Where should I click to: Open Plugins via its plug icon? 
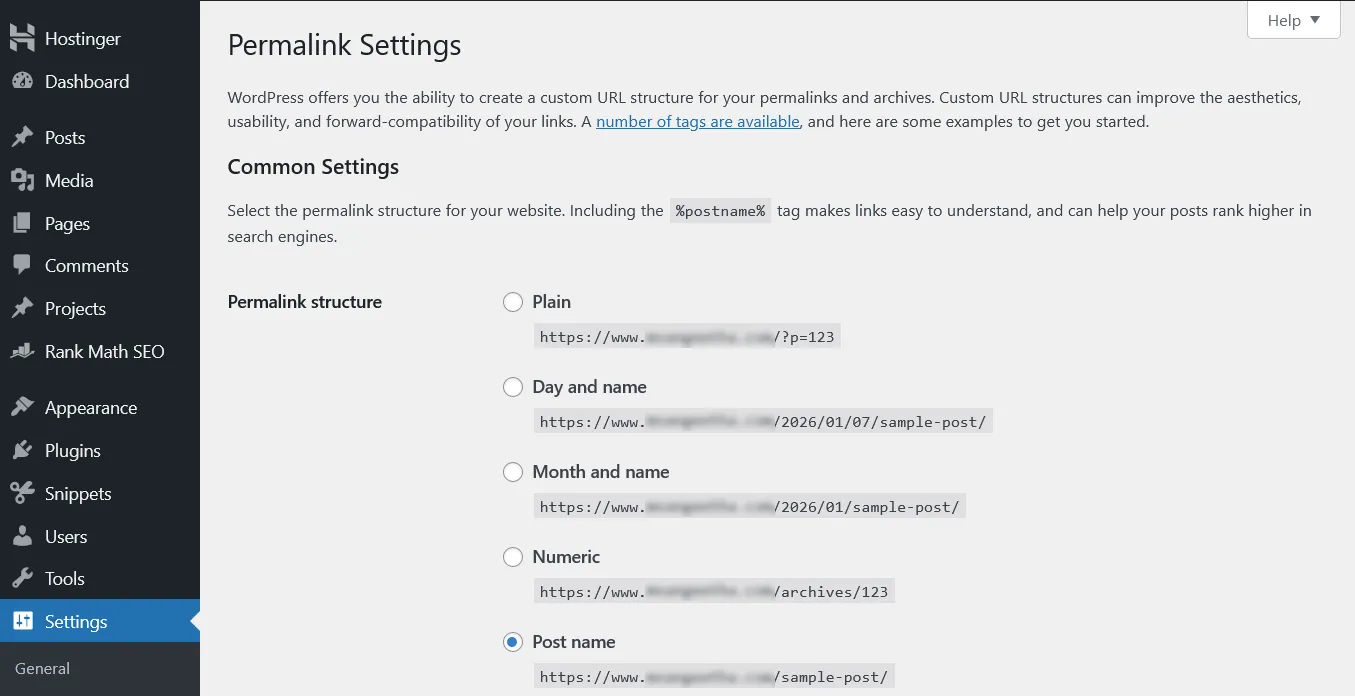22,450
